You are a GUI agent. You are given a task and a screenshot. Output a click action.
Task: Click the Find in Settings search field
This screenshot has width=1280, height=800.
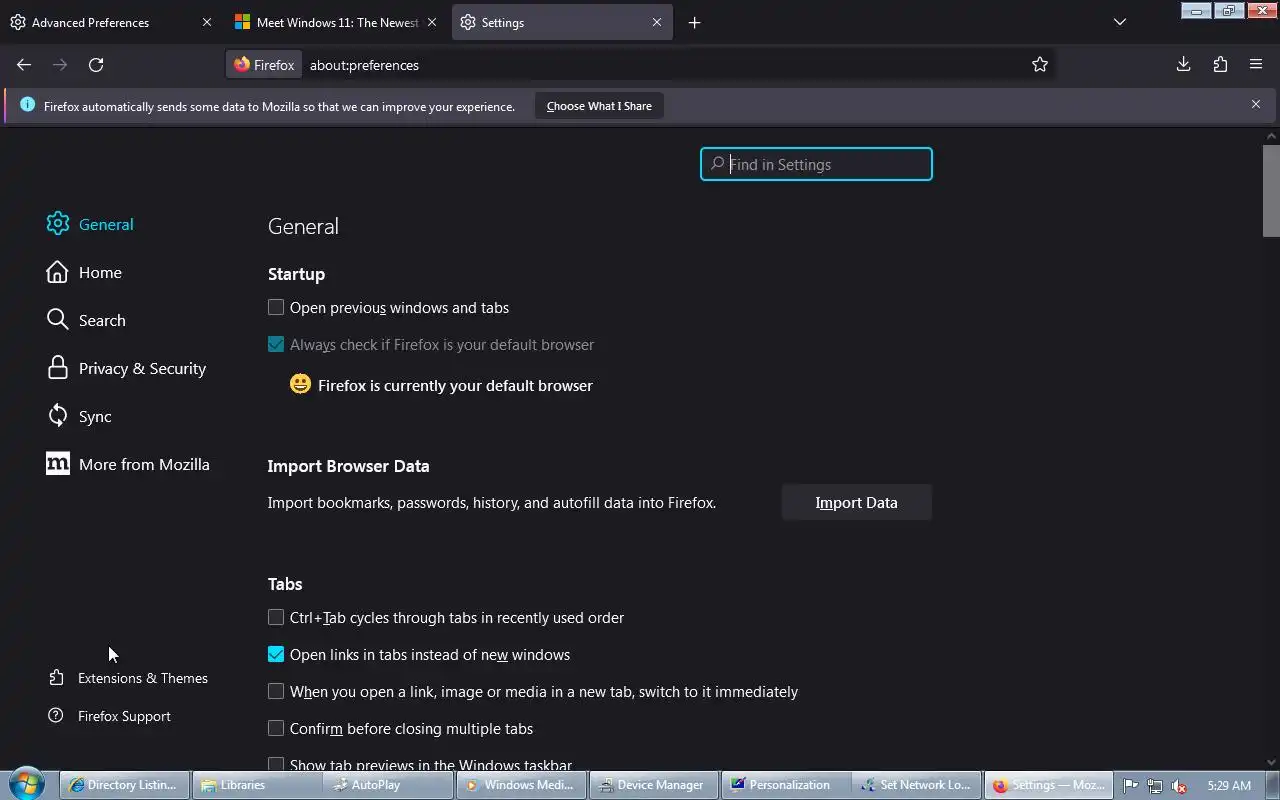(816, 164)
